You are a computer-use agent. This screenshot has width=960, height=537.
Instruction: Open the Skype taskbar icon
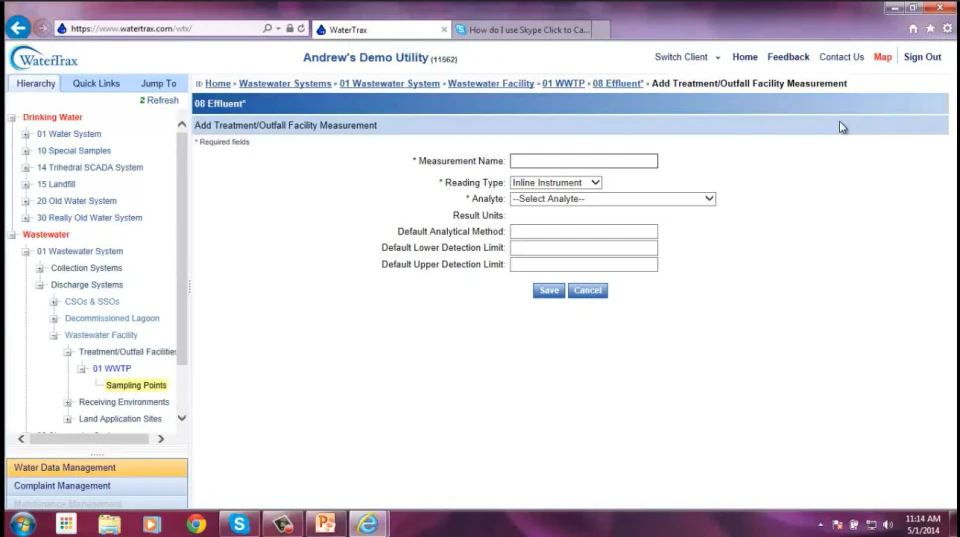(x=239, y=524)
